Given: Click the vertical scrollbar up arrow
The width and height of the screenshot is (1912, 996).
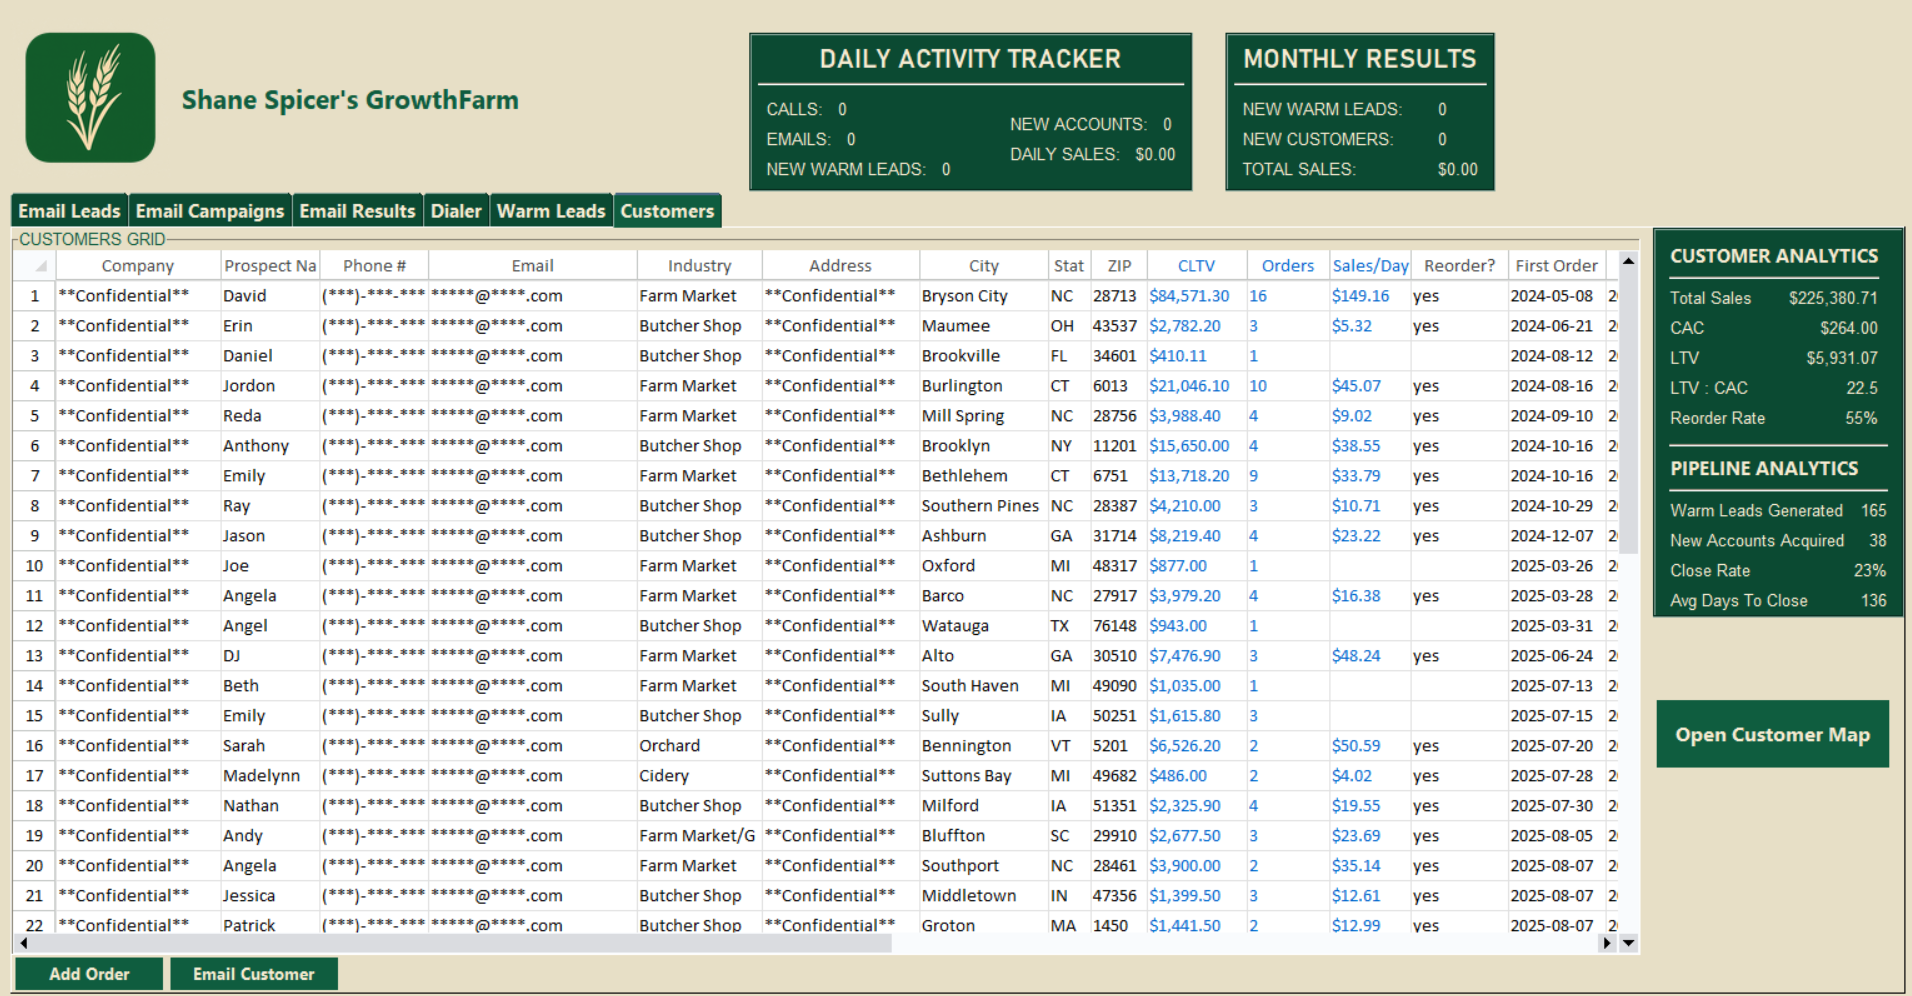Looking at the screenshot, I should [x=1629, y=260].
